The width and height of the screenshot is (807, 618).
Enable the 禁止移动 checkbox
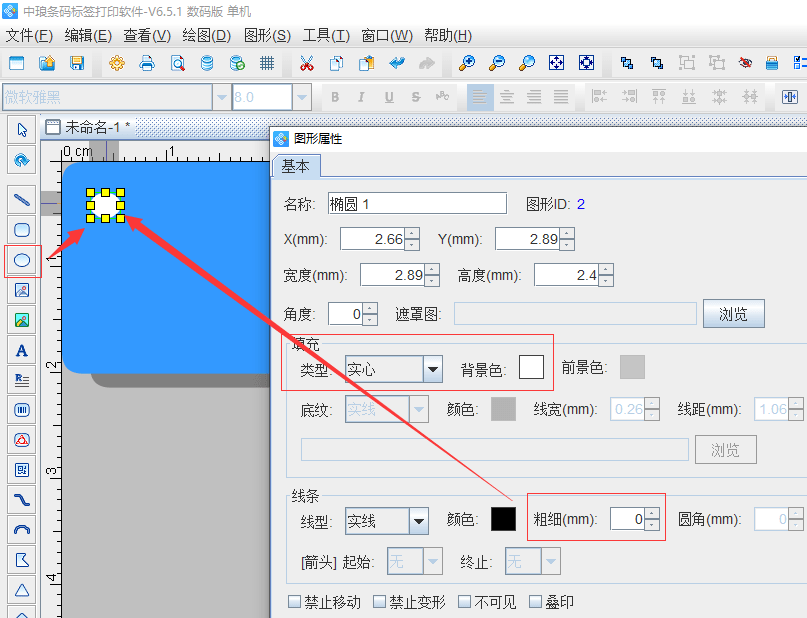pos(294,602)
